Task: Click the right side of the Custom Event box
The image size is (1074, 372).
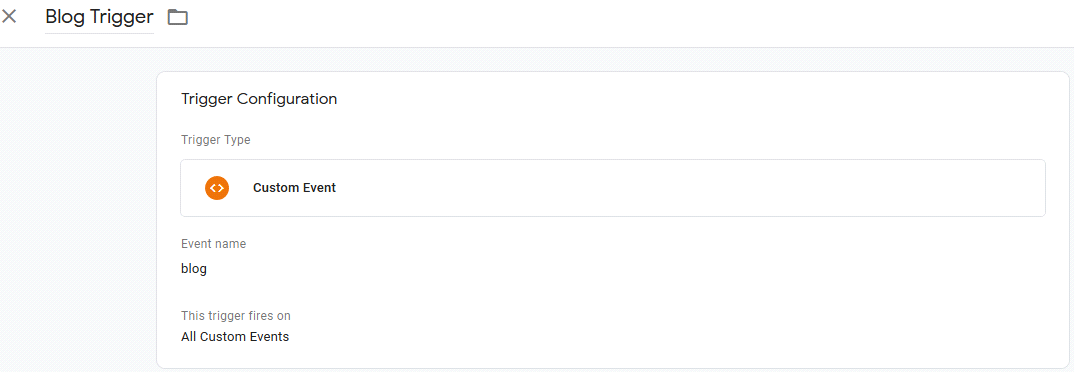Action: pos(890,188)
